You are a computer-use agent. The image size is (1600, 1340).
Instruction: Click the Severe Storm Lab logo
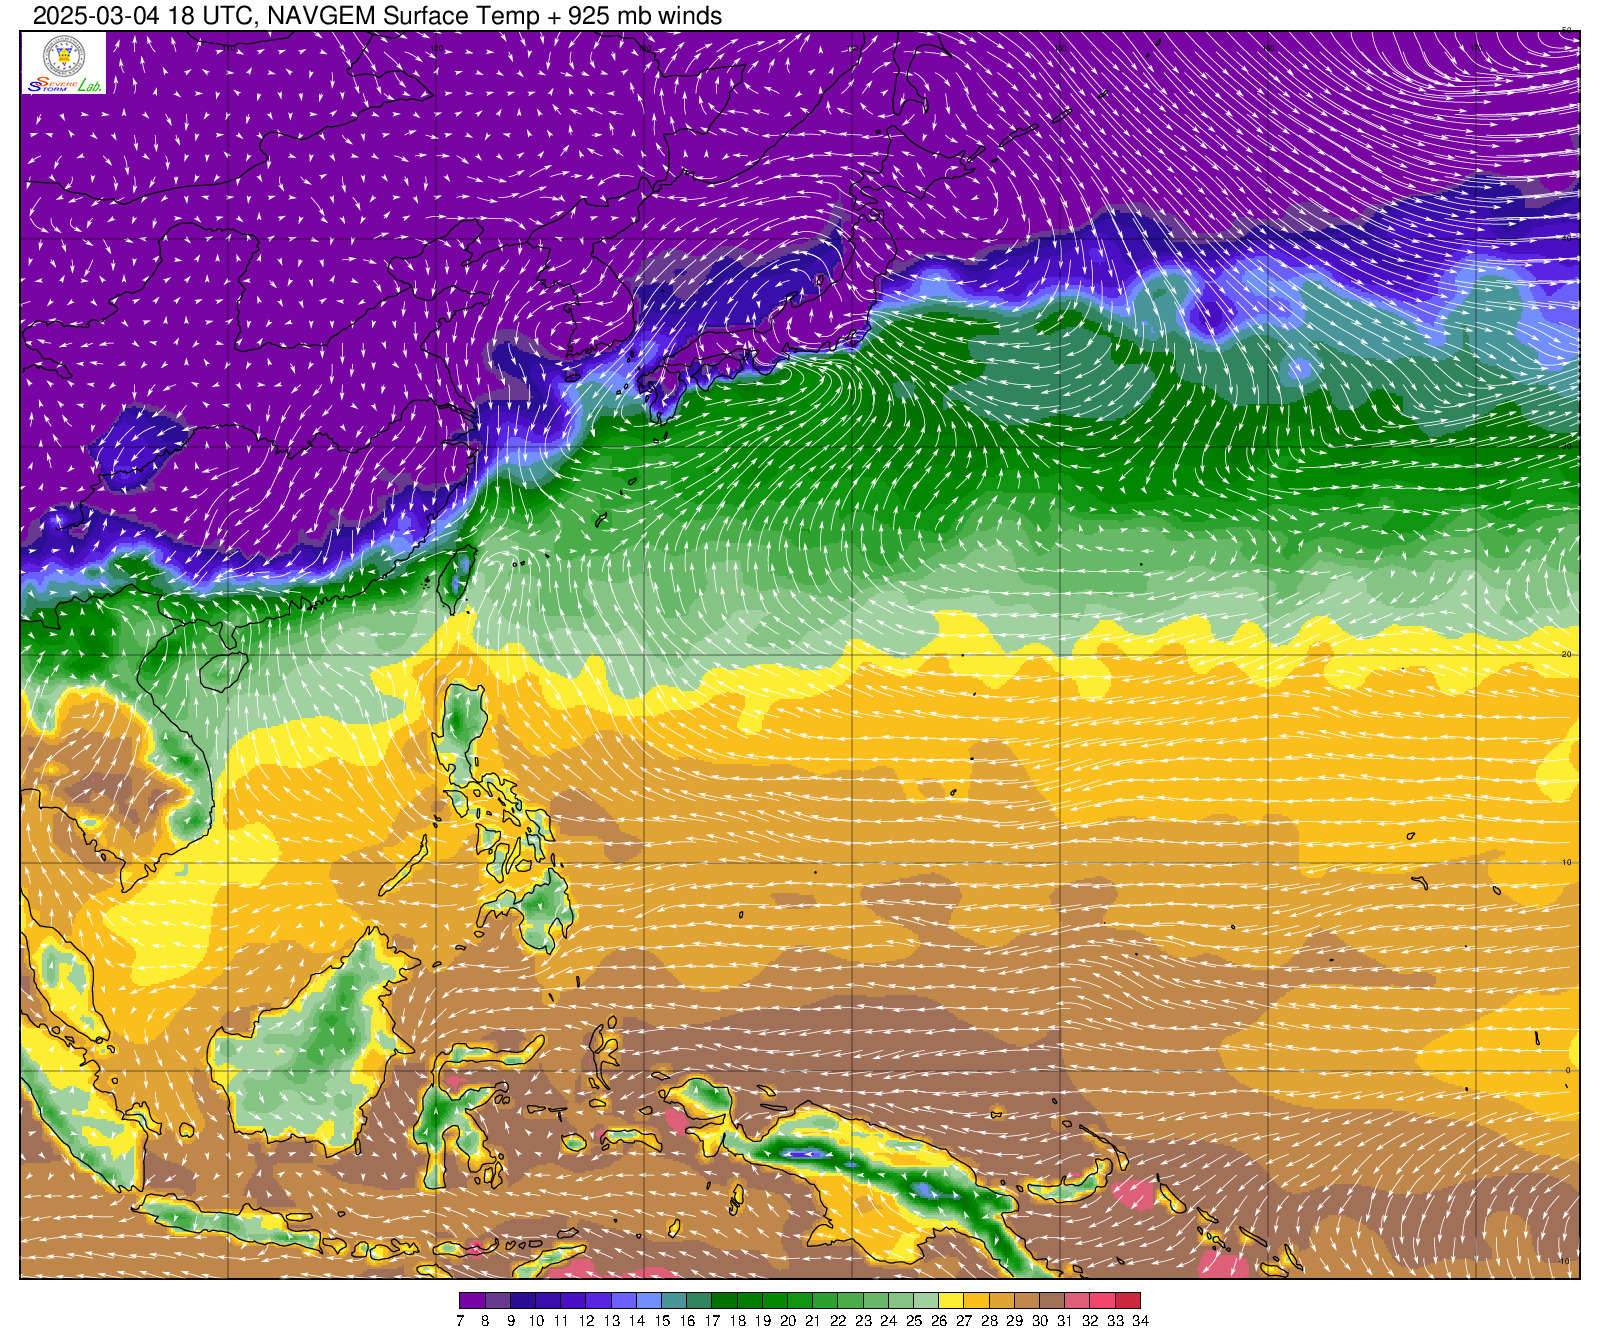pos(63,63)
